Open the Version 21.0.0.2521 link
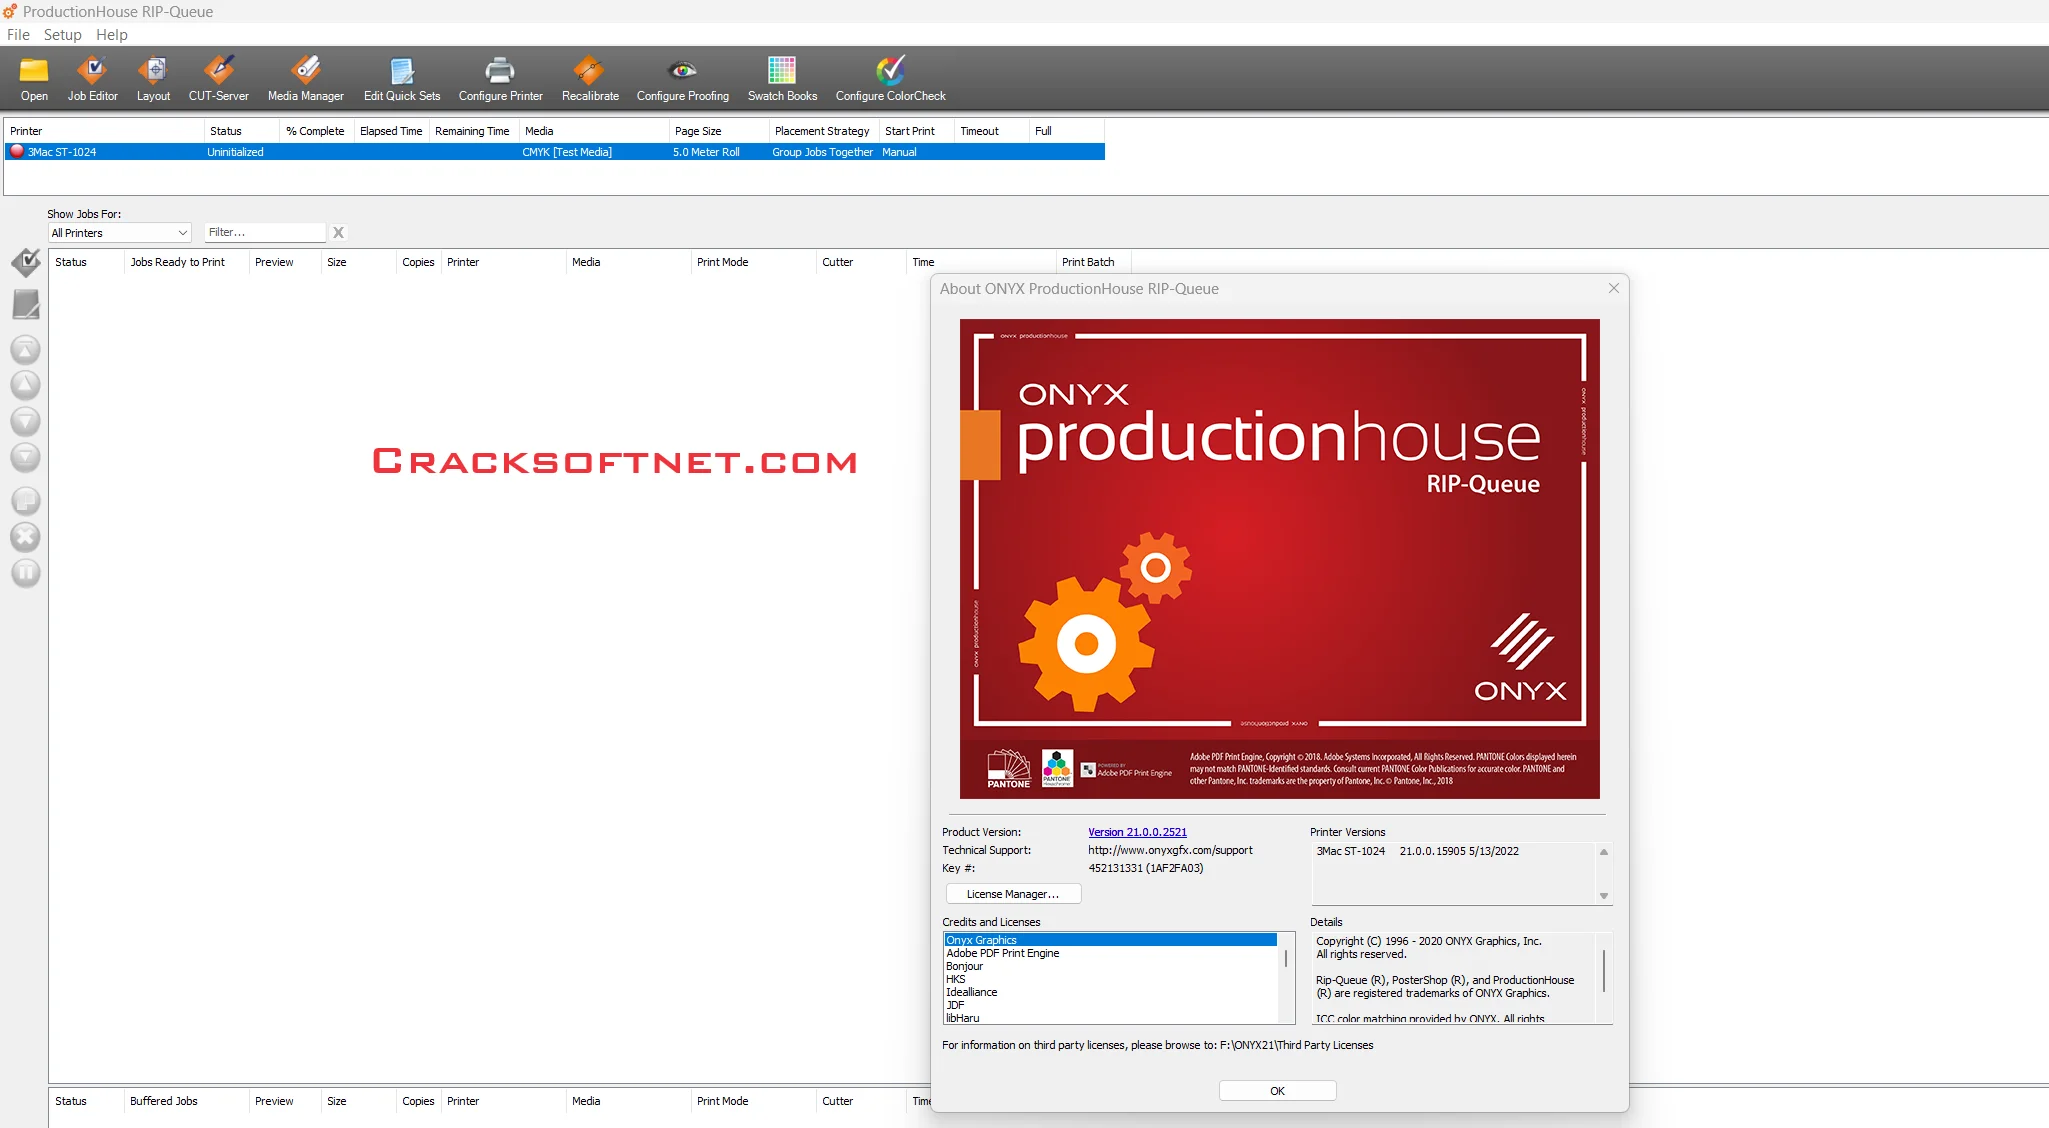This screenshot has width=2049, height=1128. [x=1137, y=832]
